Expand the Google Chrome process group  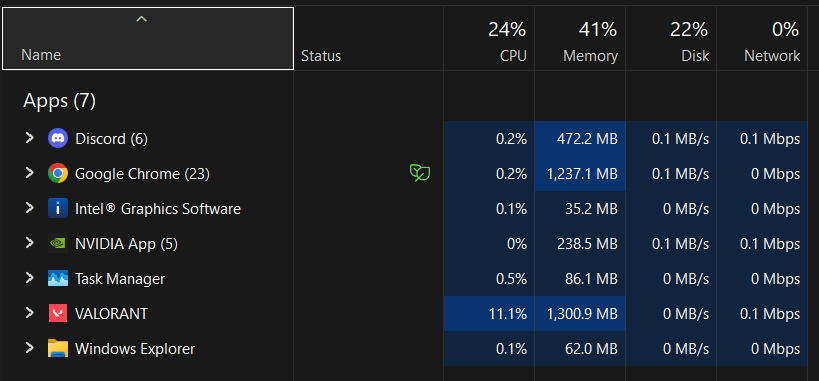click(30, 173)
